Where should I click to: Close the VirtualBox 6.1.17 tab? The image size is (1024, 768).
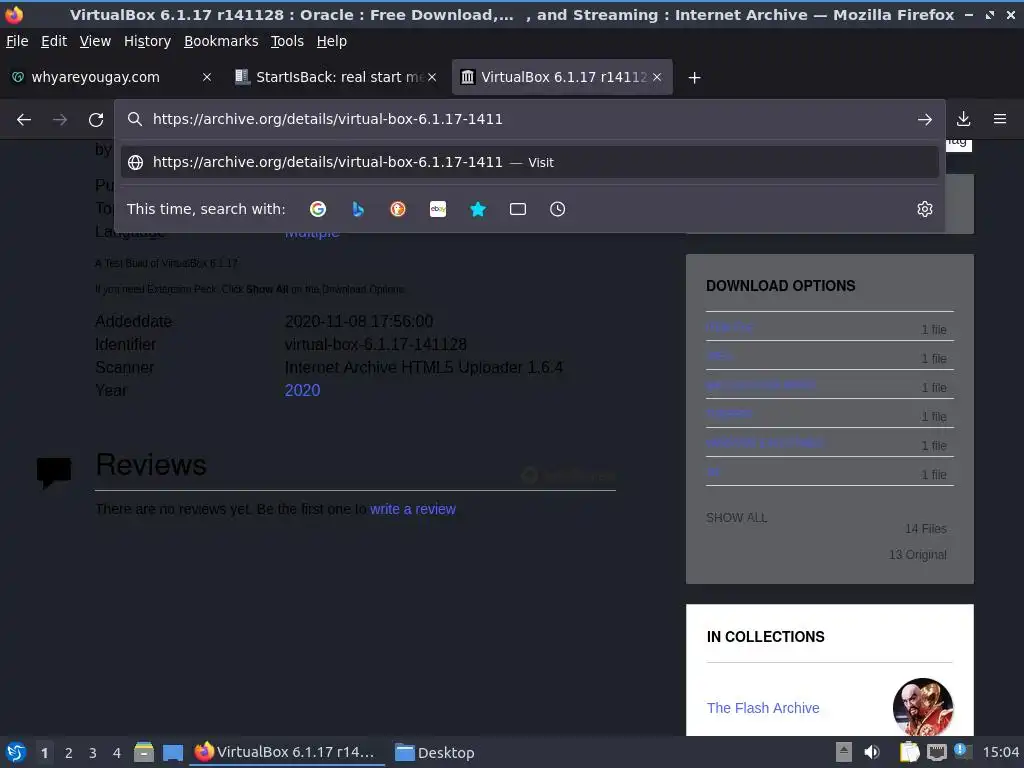(x=657, y=77)
